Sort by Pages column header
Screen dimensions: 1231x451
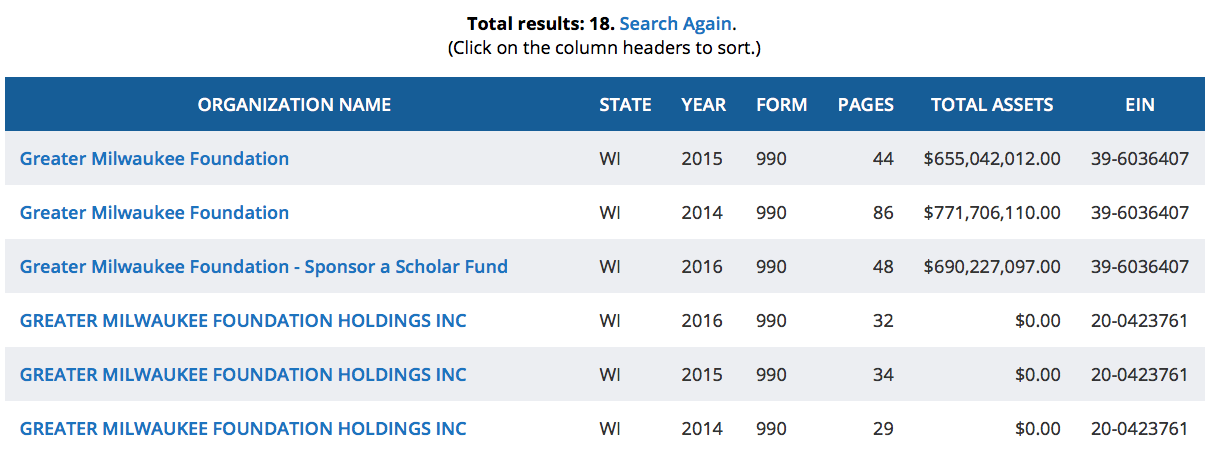865,105
